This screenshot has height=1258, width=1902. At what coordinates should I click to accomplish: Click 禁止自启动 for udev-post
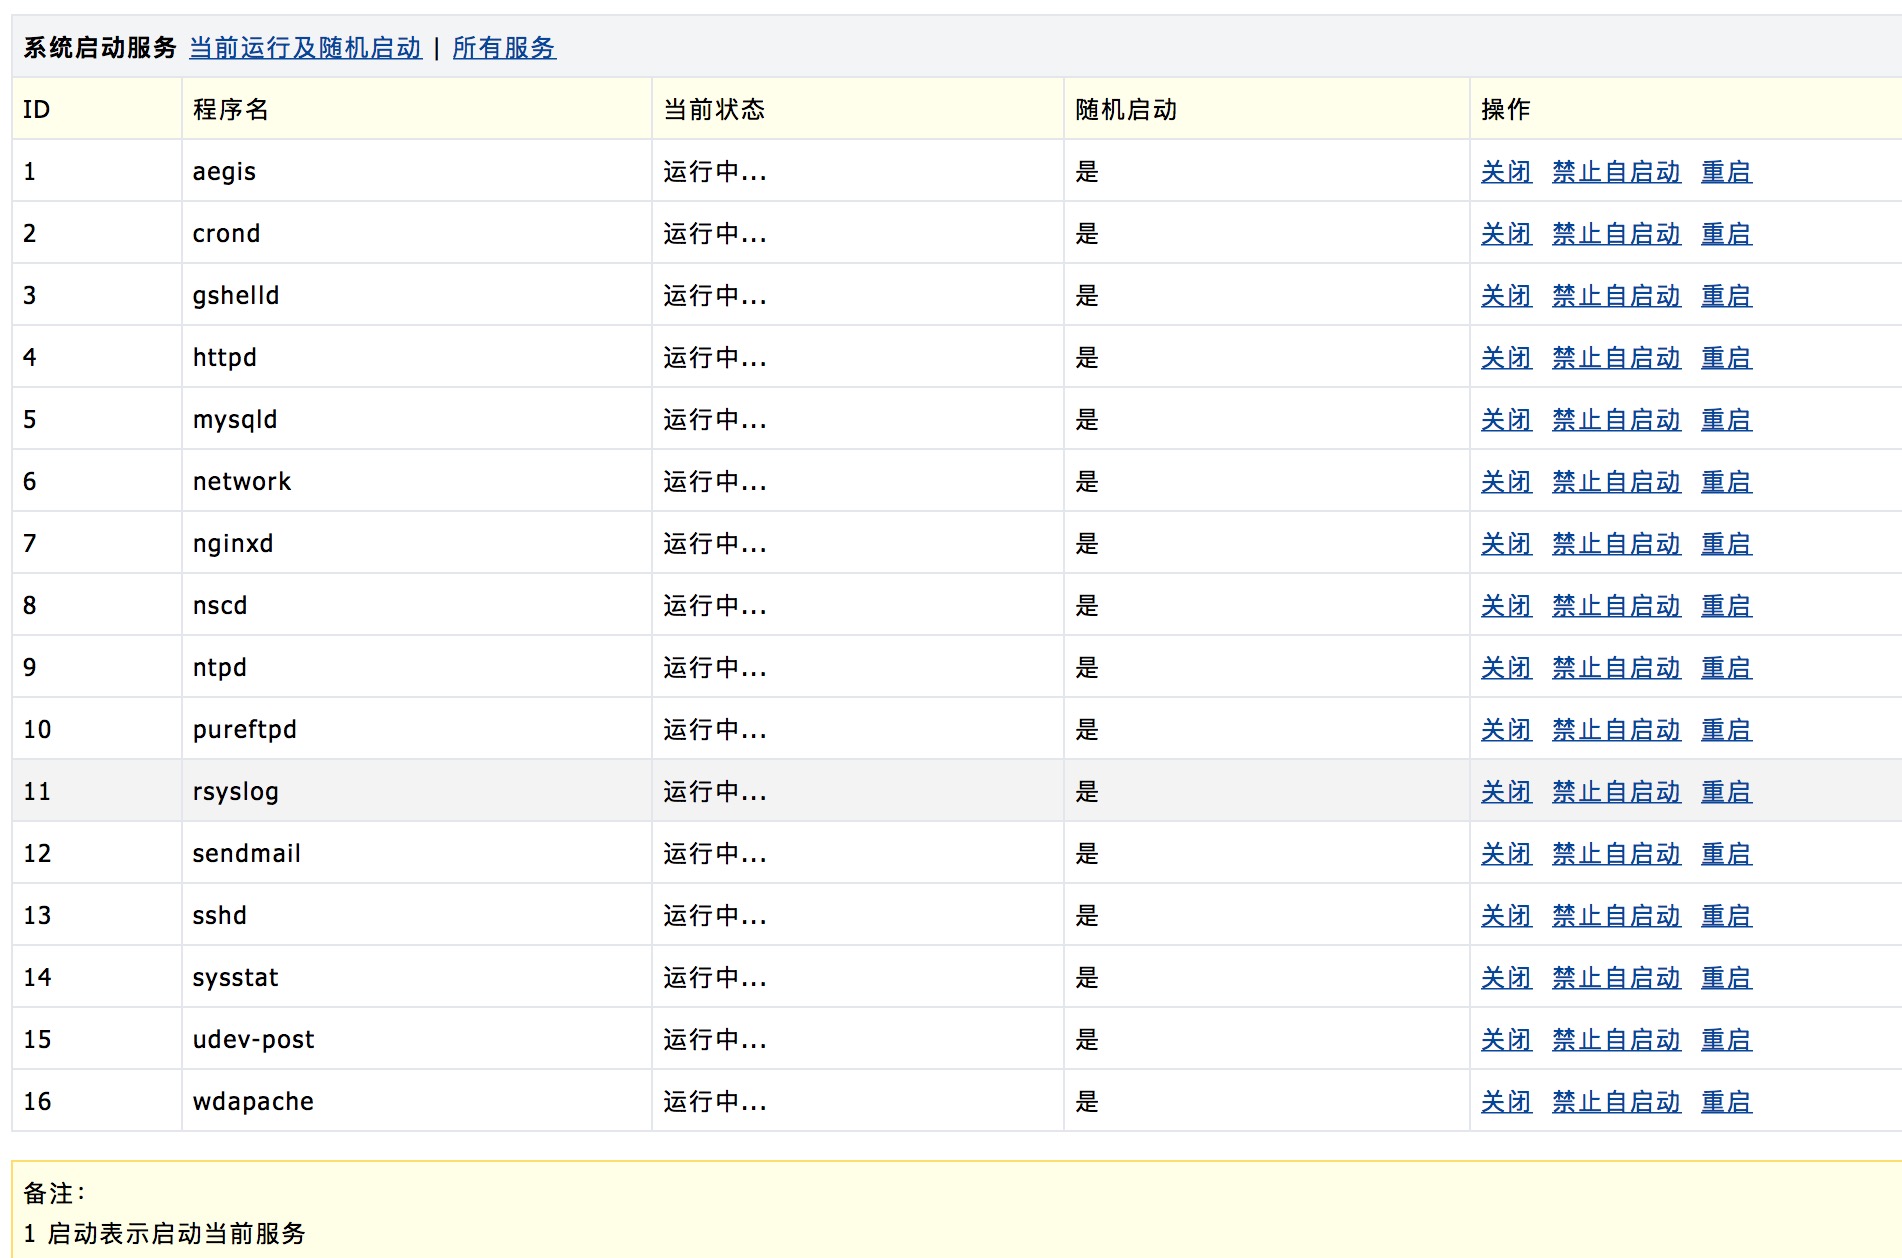tap(1616, 1040)
